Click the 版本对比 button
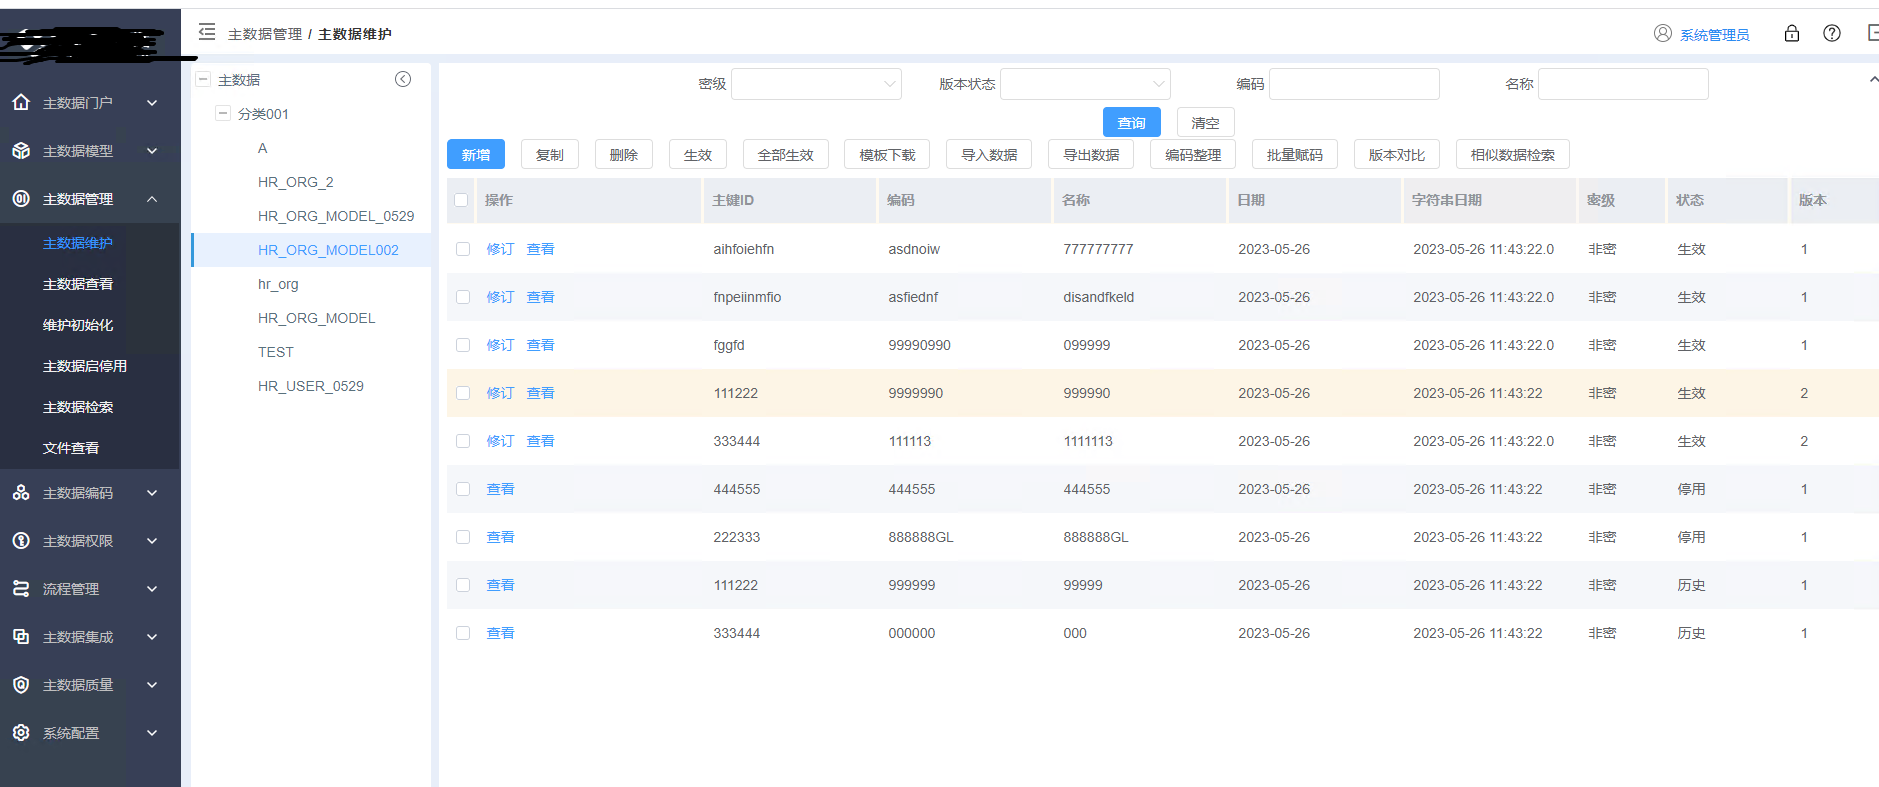This screenshot has height=787, width=1879. coord(1397,154)
